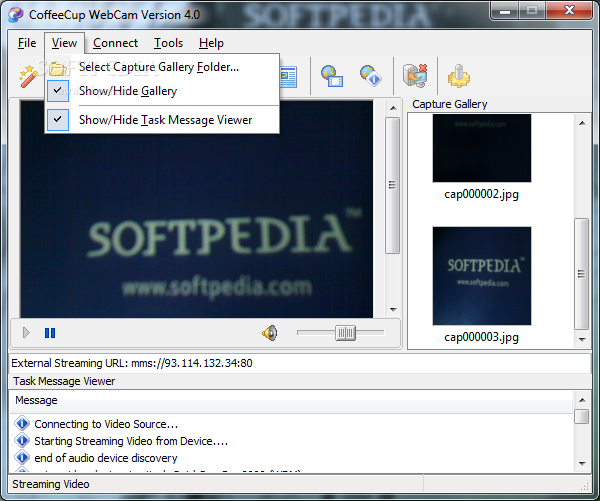Open thumbnail cap000003.jpg in Capture Gallery
This screenshot has height=501, width=600.
tap(482, 276)
